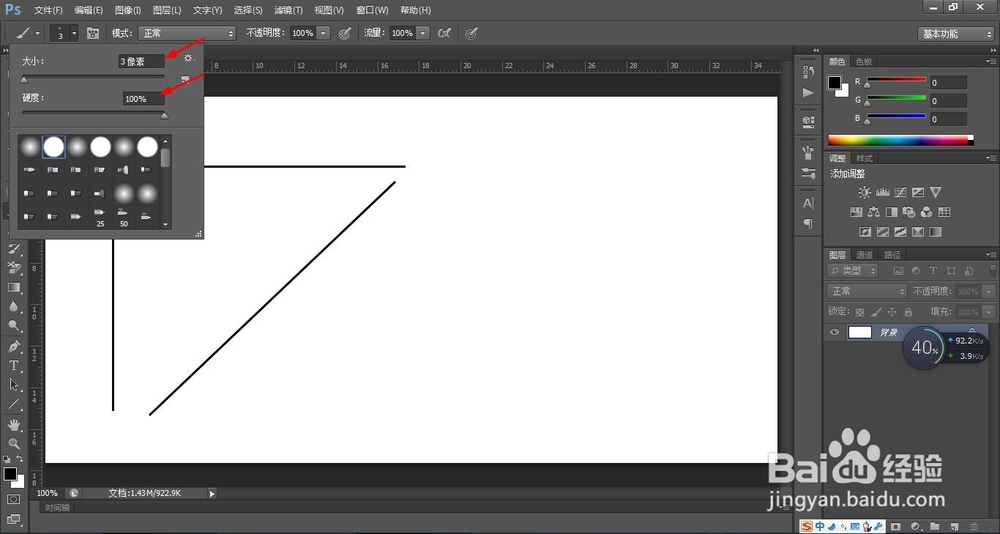
Task: Select the Dodge tool
Action: point(14,326)
